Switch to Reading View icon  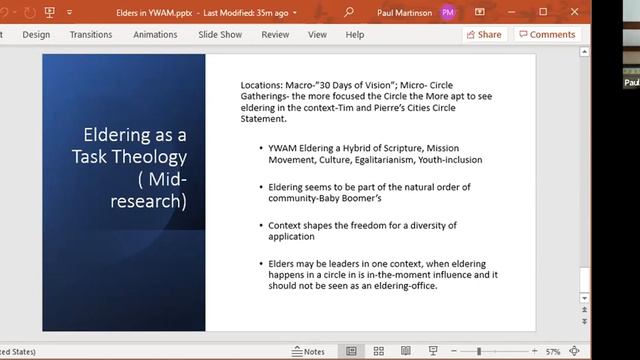(x=406, y=351)
